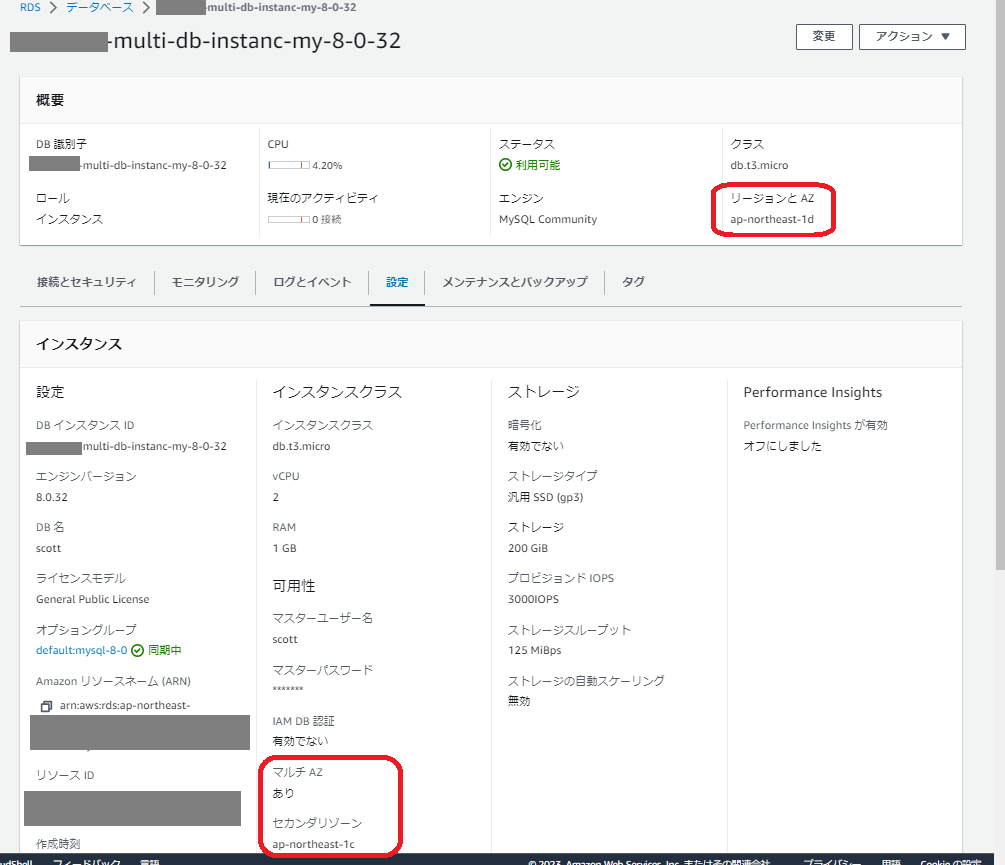This screenshot has height=865, width=1005.
Task: Select the 汎用 SSD (gp3) storage type
Action: pyautogui.click(x=545, y=497)
